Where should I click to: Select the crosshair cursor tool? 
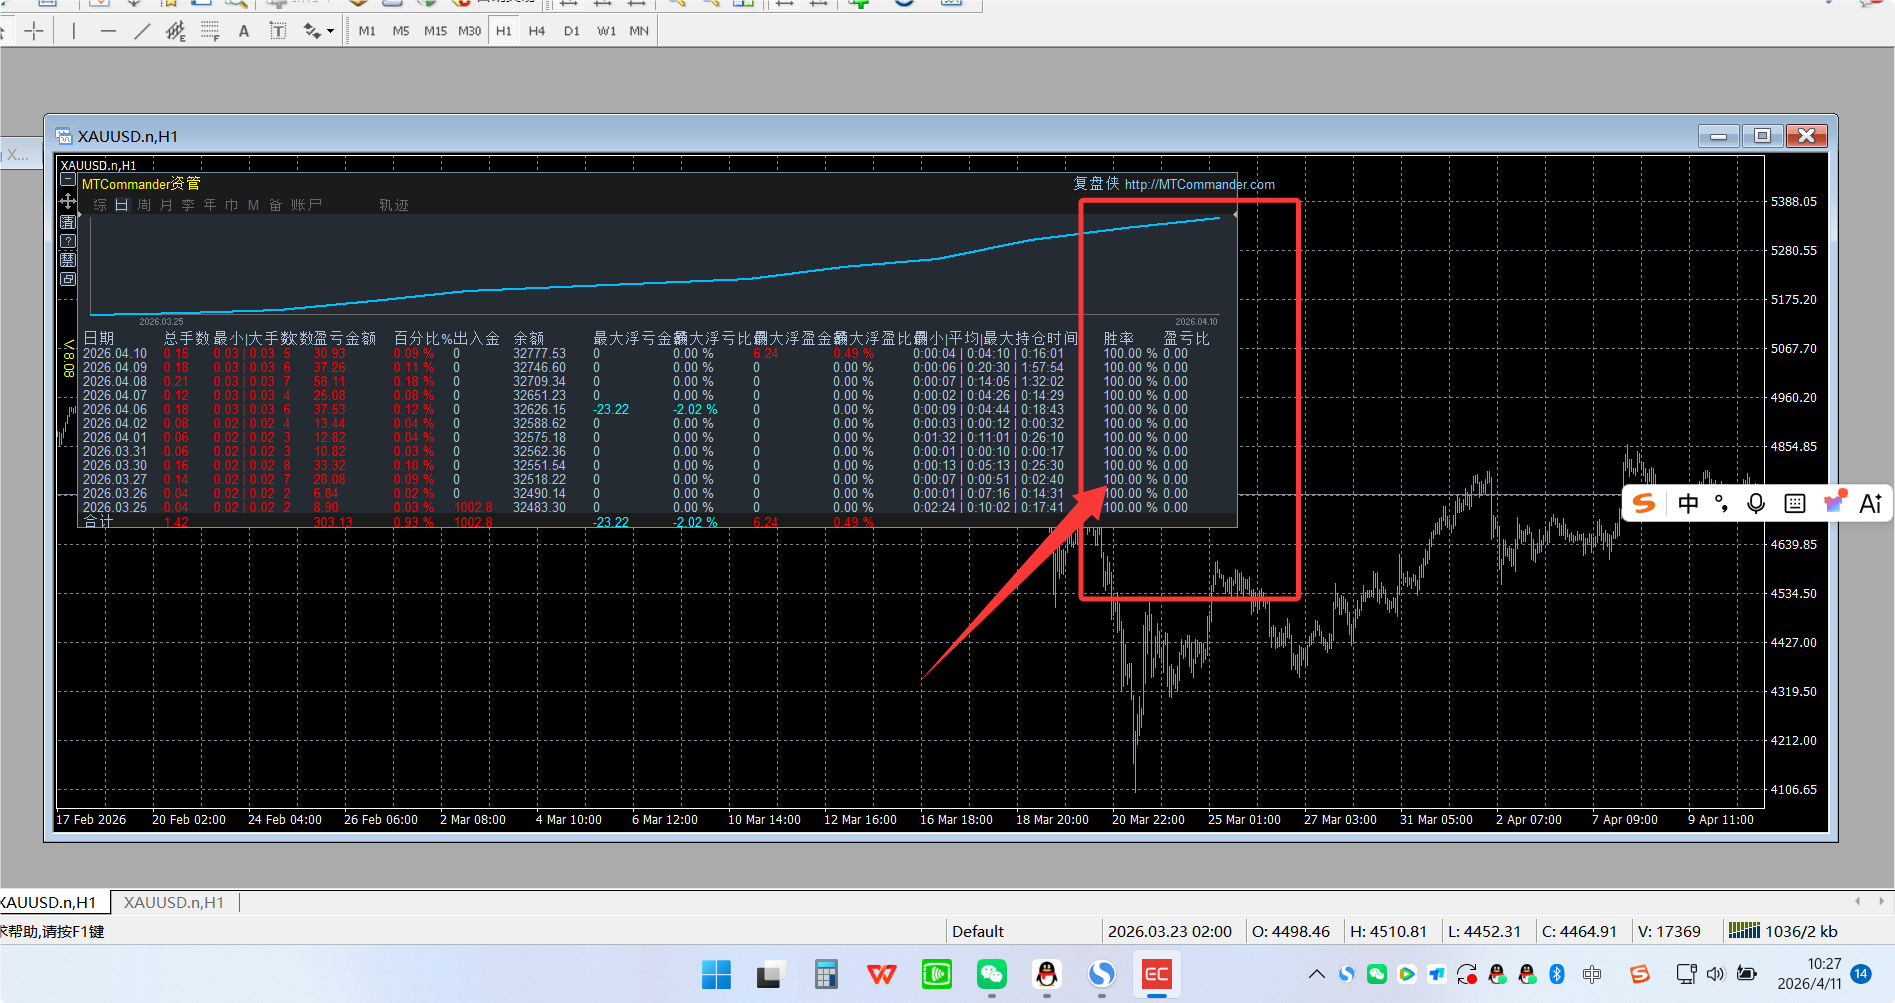pos(34,31)
